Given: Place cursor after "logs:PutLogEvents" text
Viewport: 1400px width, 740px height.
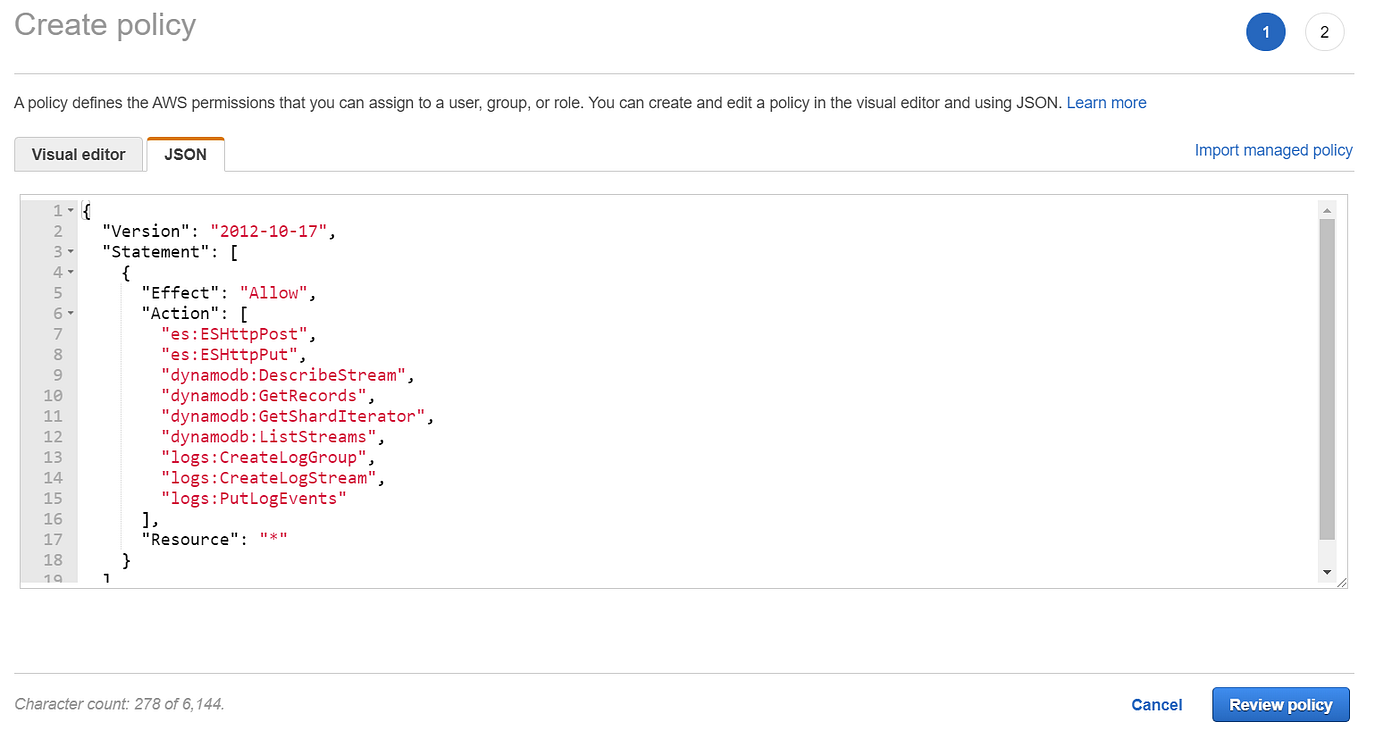Looking at the screenshot, I should tap(347, 498).
